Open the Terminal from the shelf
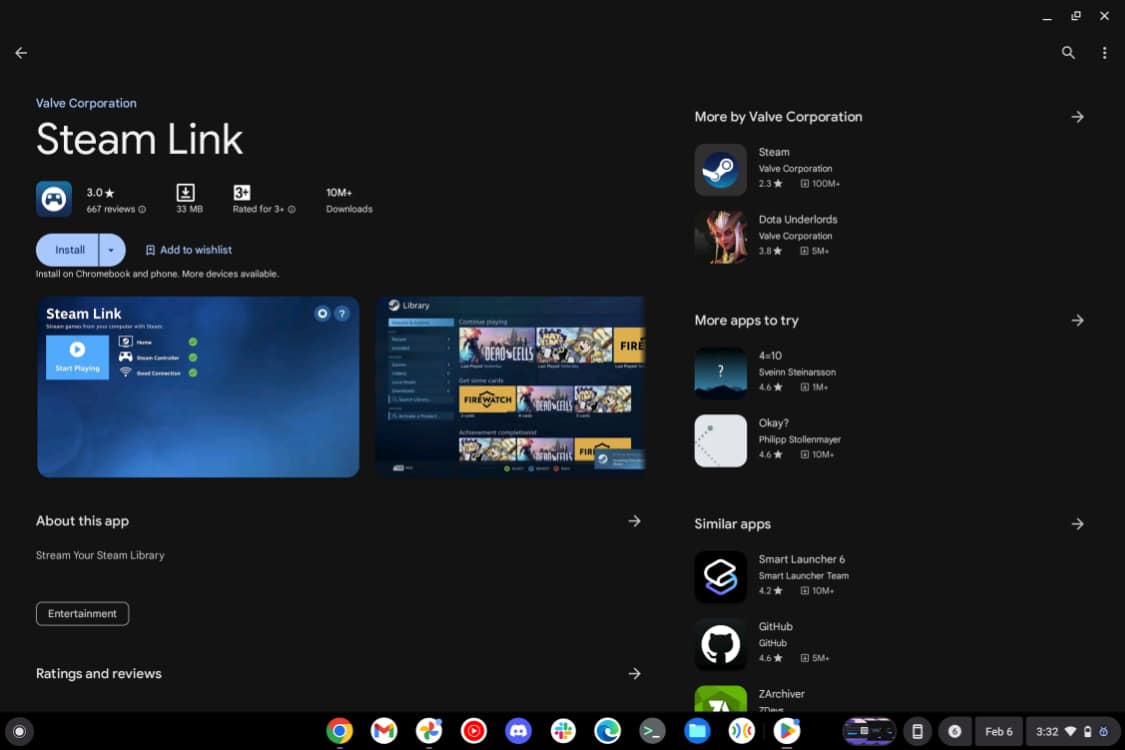The image size is (1125, 750). click(652, 731)
